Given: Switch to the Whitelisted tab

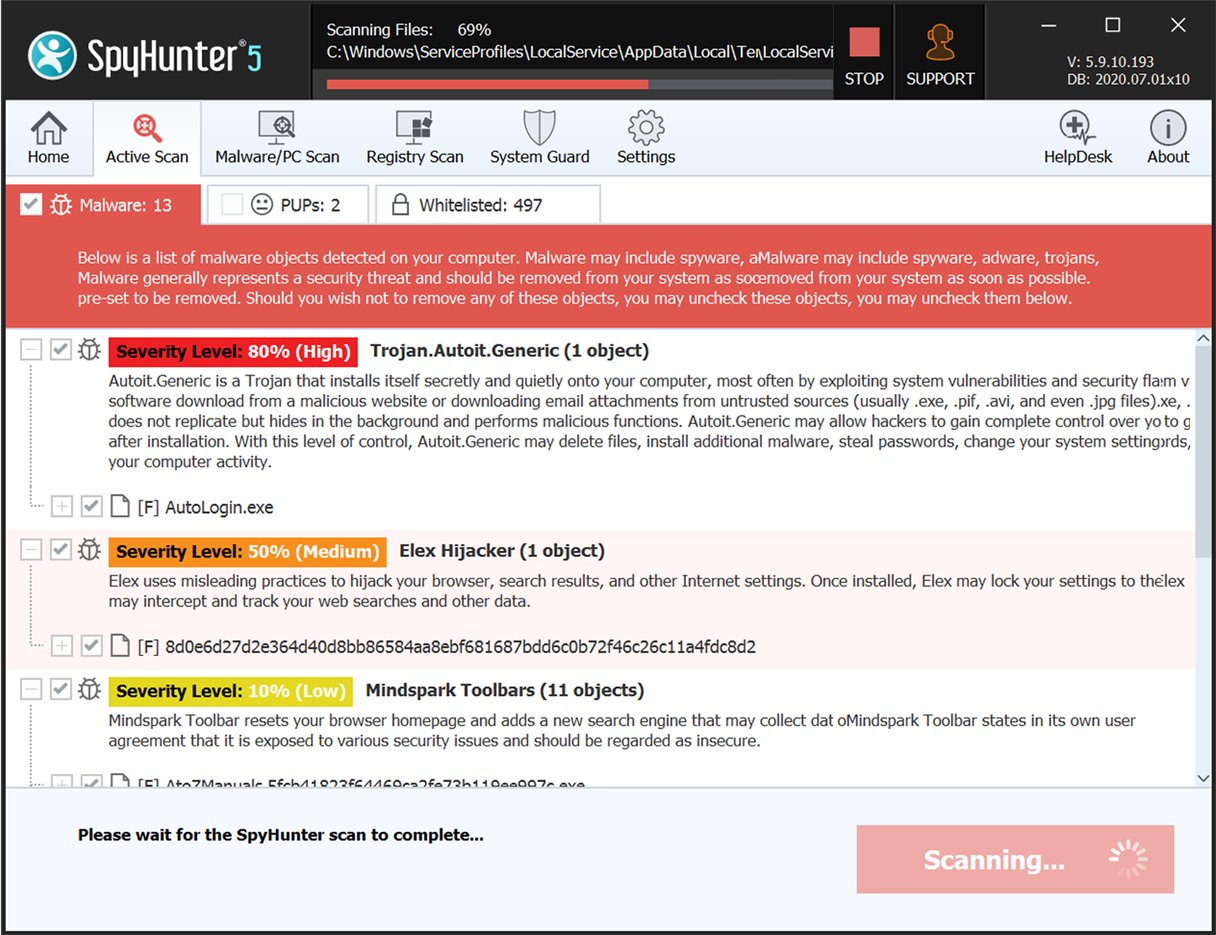Looking at the screenshot, I should pos(487,205).
